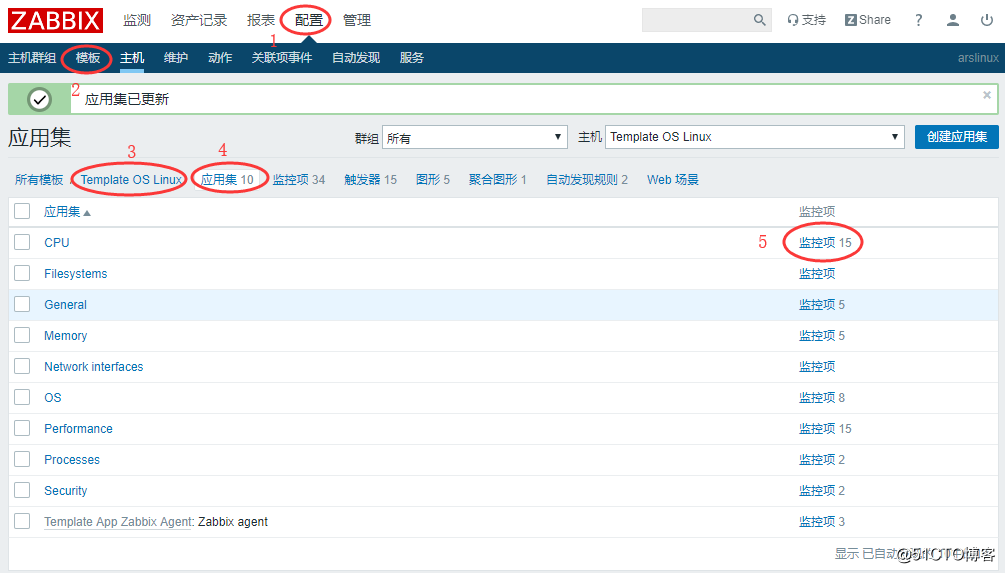Screen dimensions: 1005x573
Task: Check the Performance row checkbox
Action: click(22, 428)
